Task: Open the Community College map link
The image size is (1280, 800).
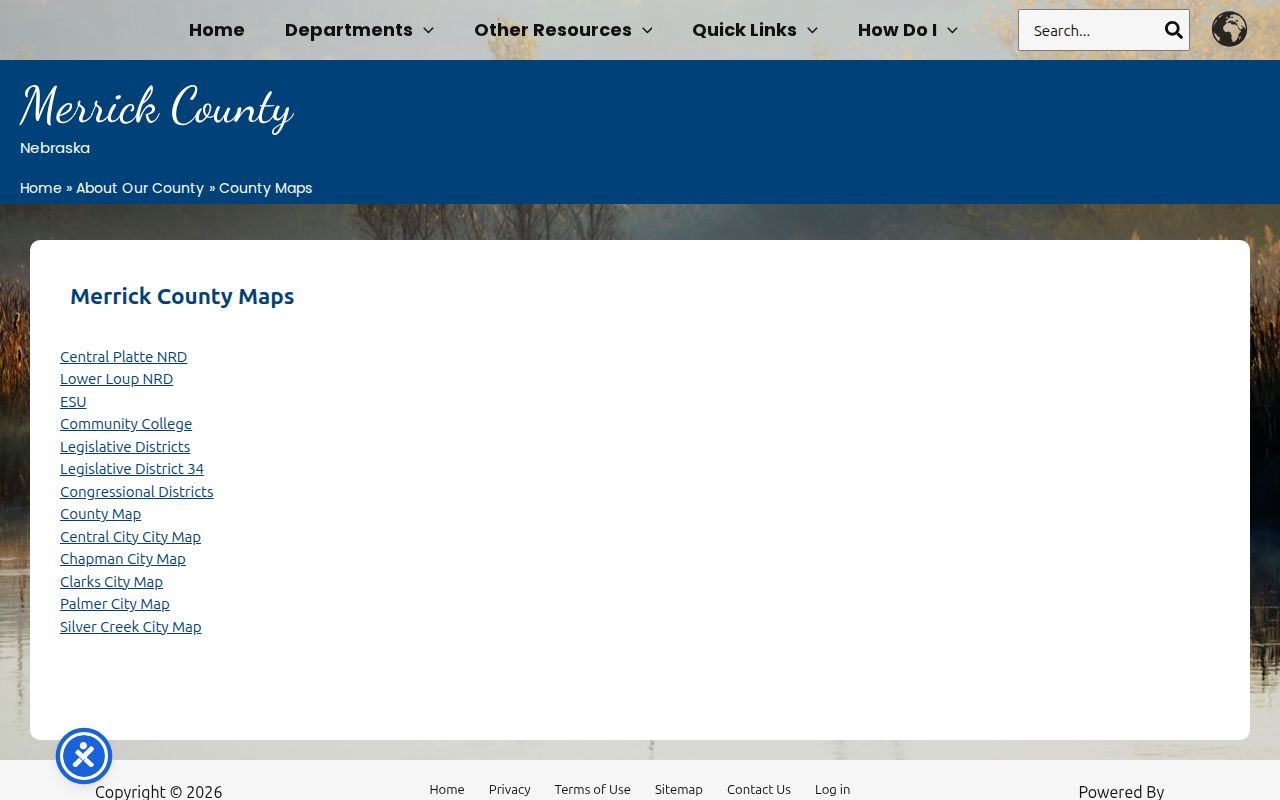Action: click(x=126, y=424)
